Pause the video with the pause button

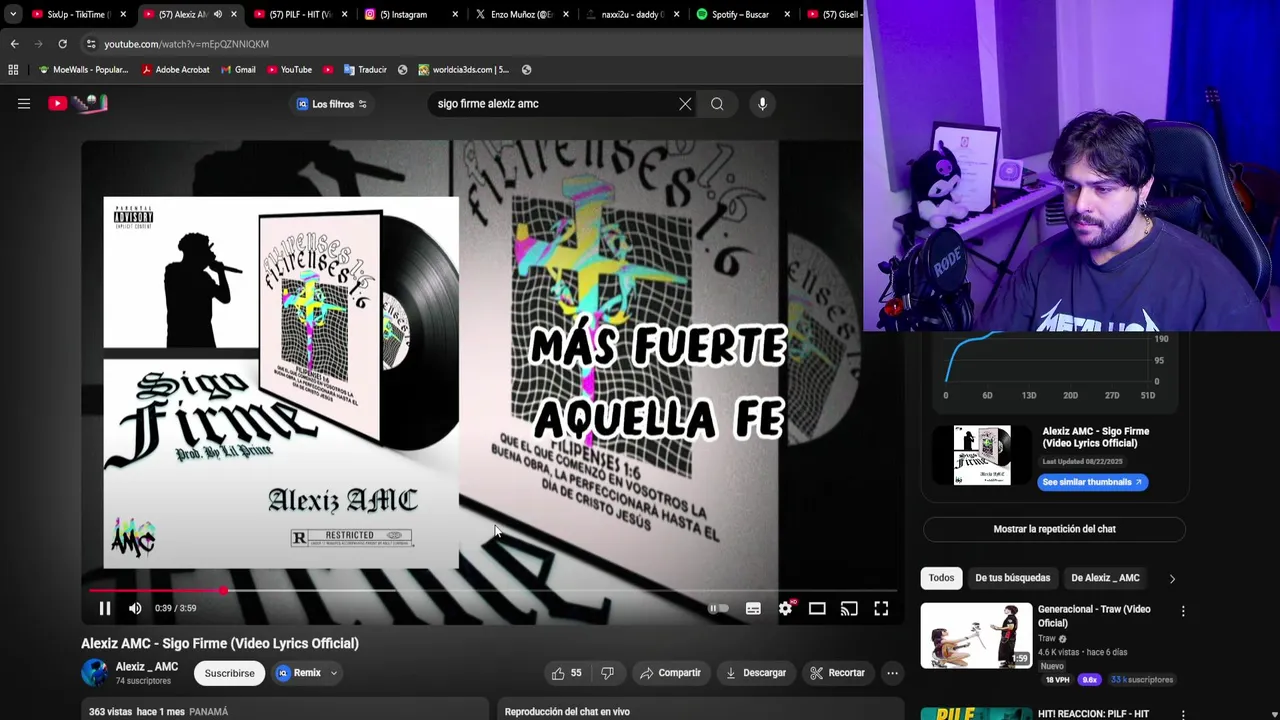(x=105, y=608)
